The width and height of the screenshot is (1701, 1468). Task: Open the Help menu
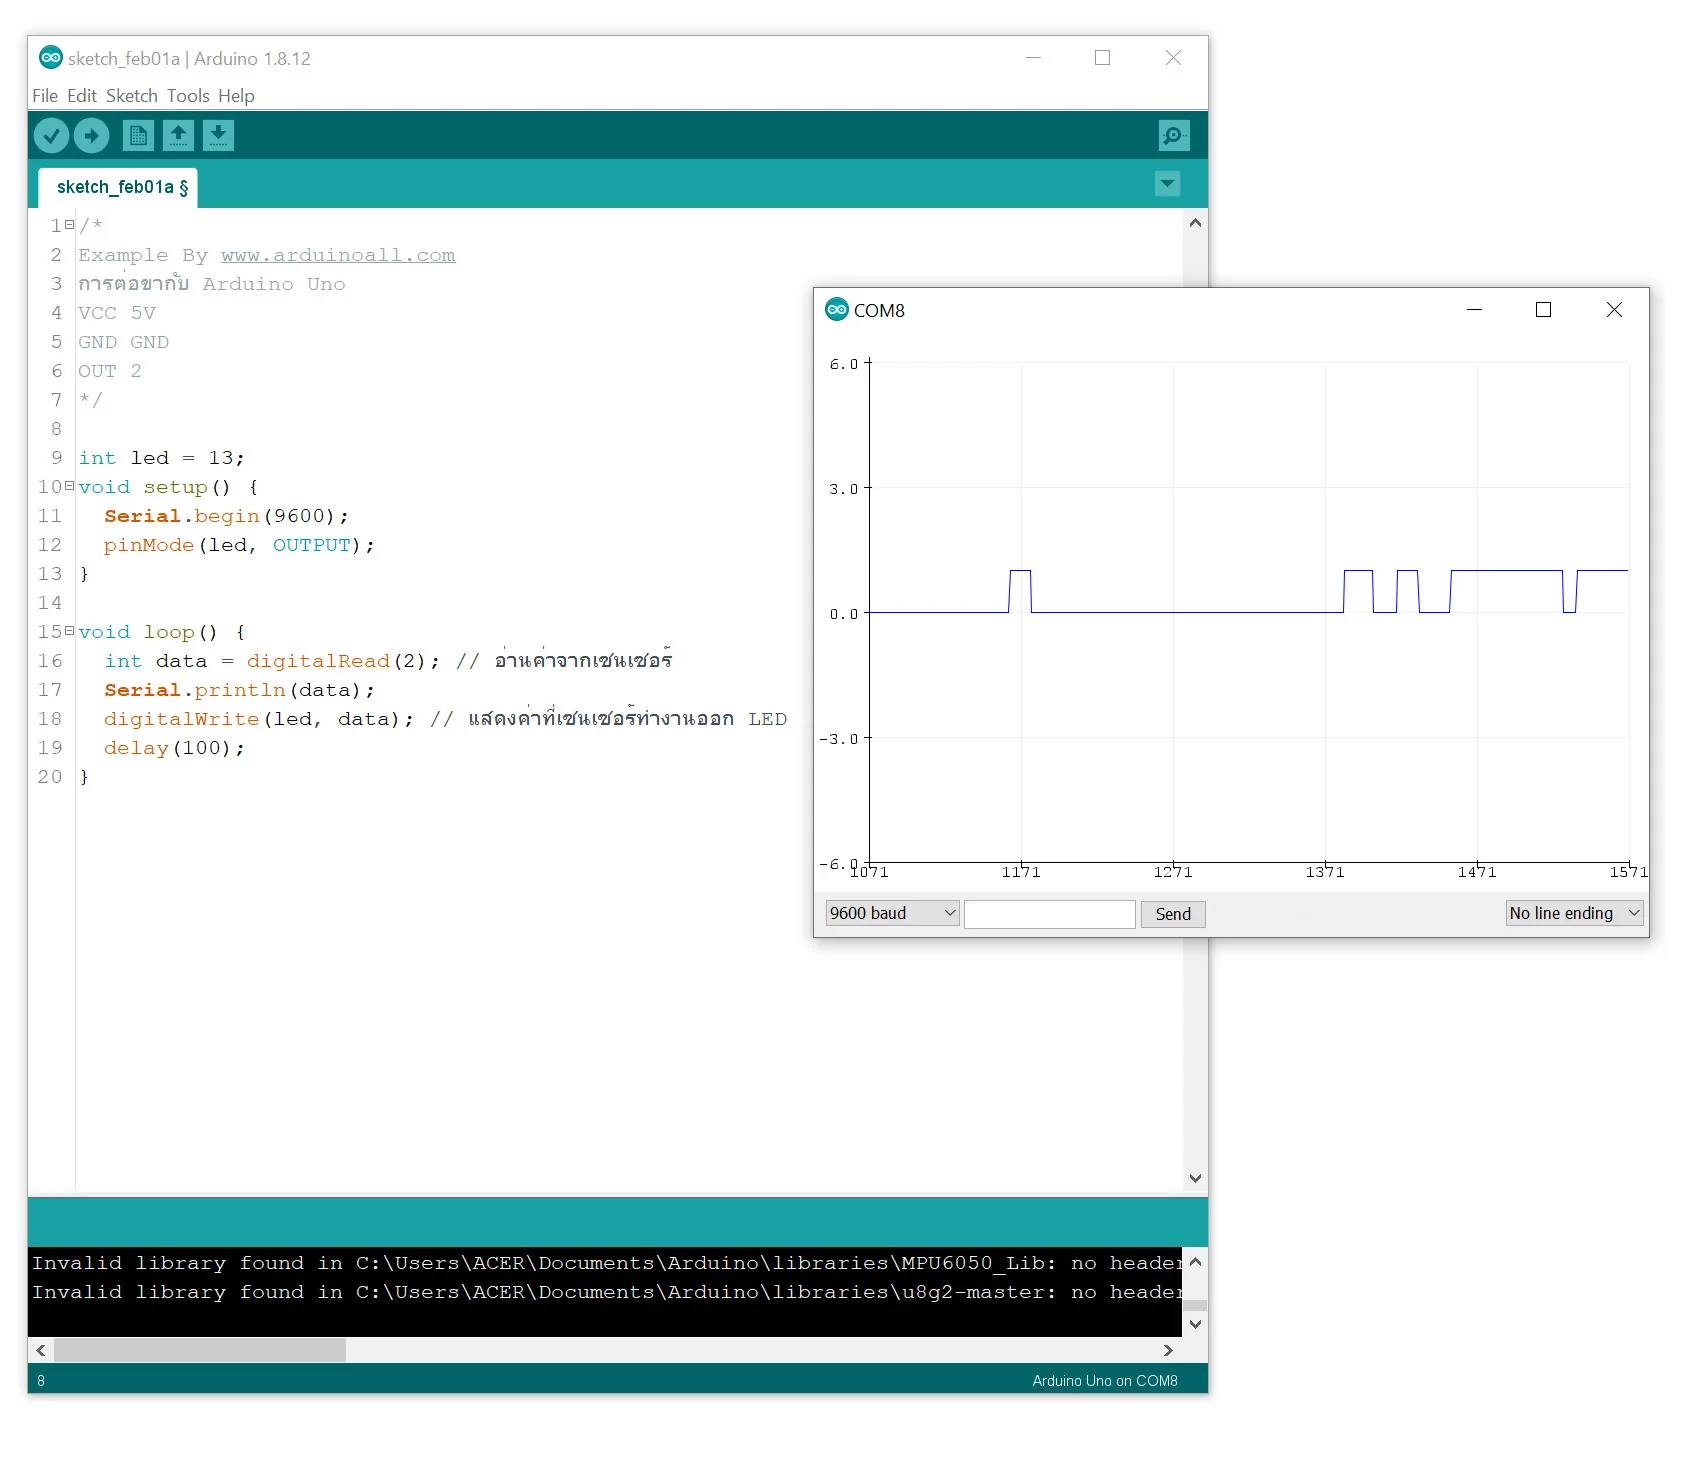236,96
